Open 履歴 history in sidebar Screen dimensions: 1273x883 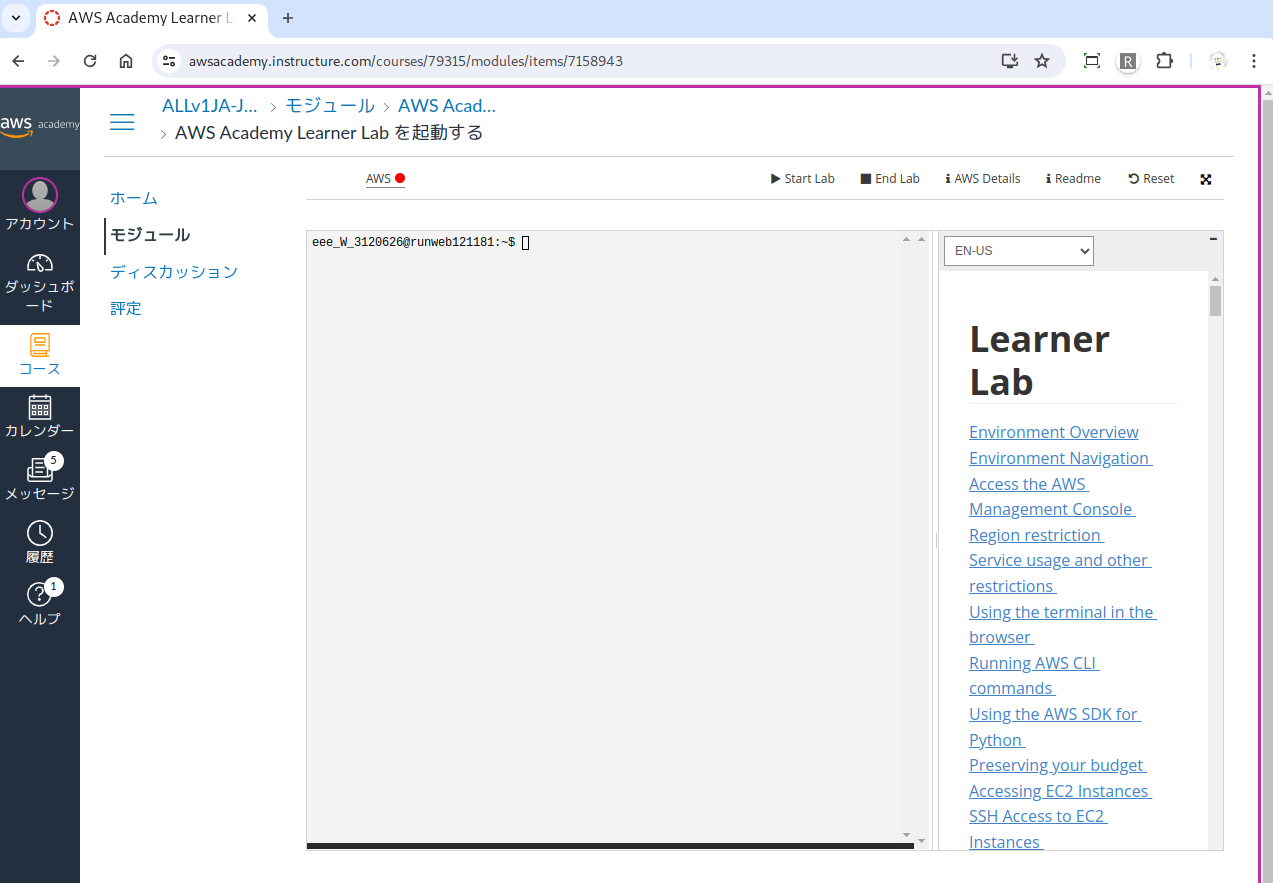click(x=40, y=543)
